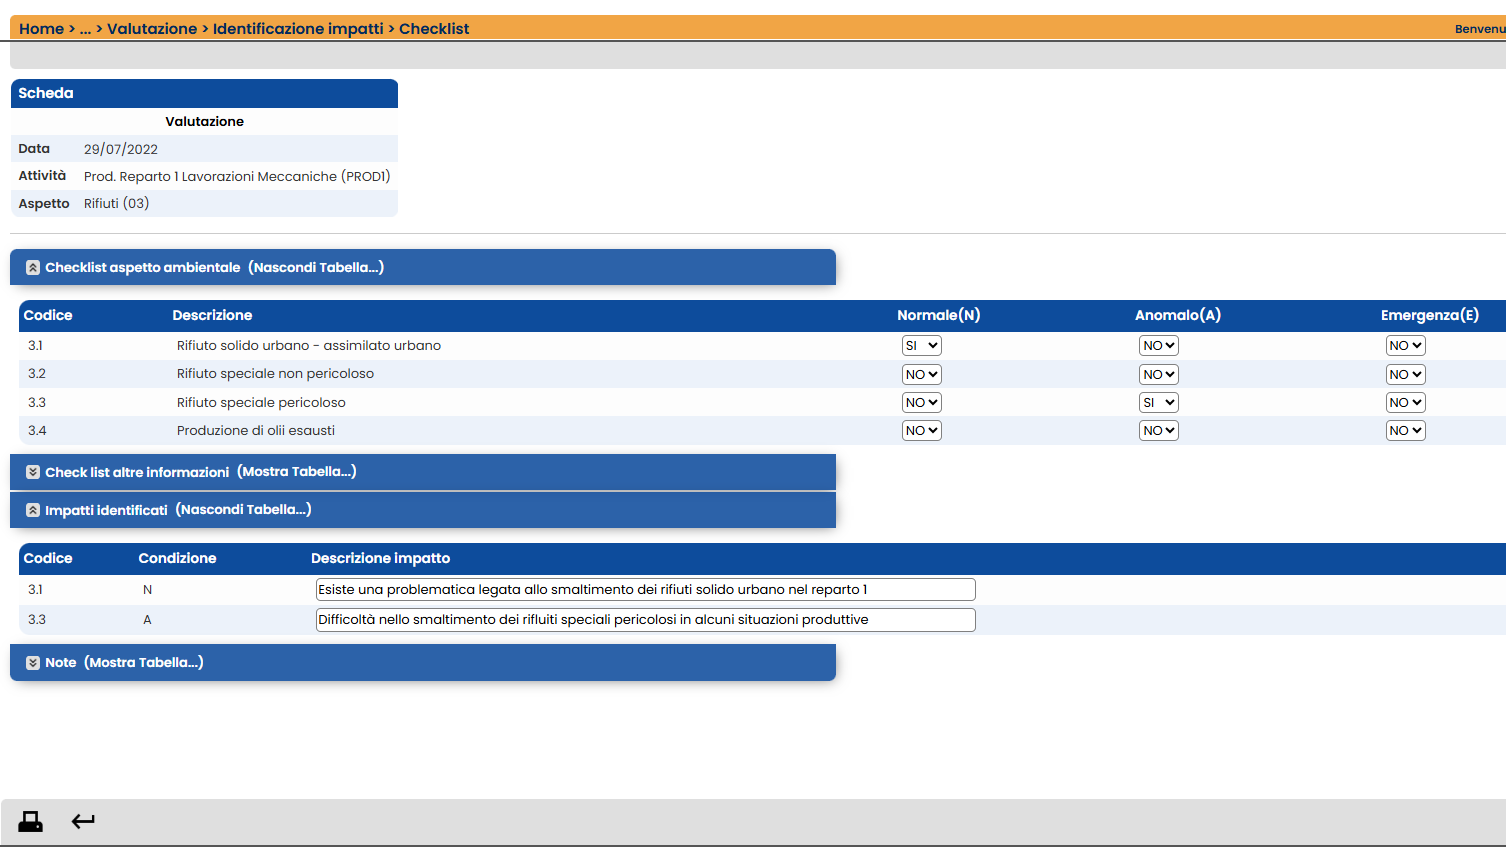Open Emergenza dropdown for row 3.1
Screen dimensions: 1506x865
pos(1405,346)
